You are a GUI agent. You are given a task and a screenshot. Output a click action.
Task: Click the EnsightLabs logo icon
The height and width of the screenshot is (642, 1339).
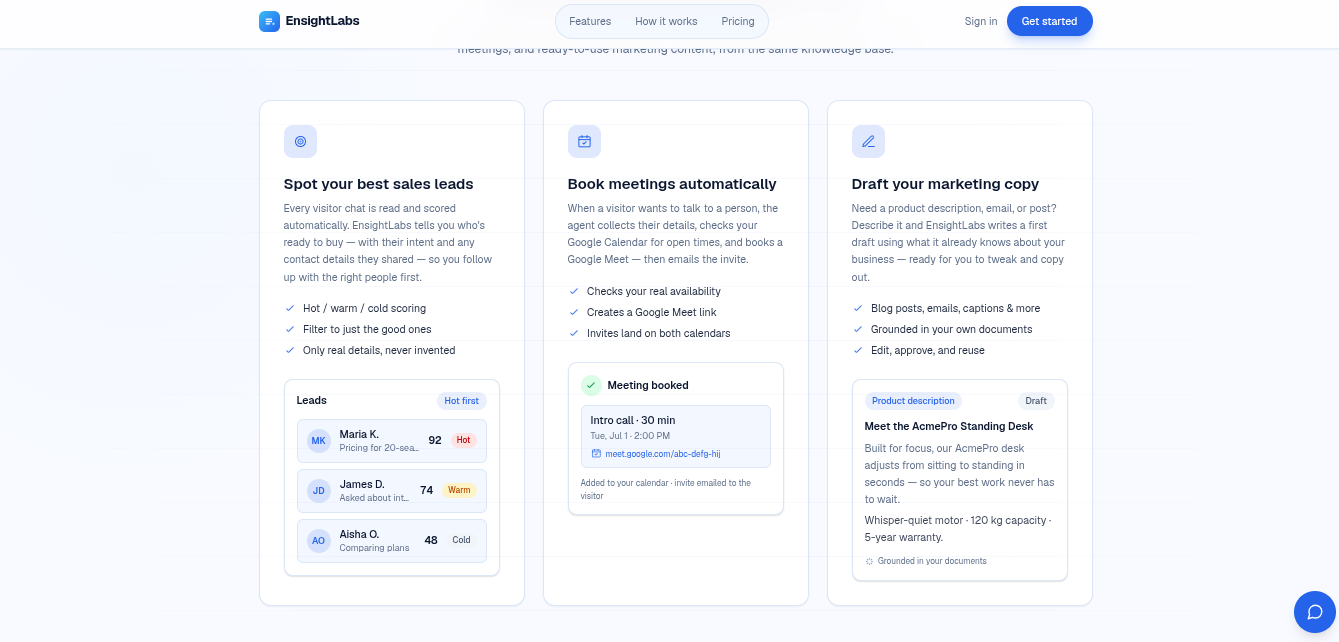[269, 21]
